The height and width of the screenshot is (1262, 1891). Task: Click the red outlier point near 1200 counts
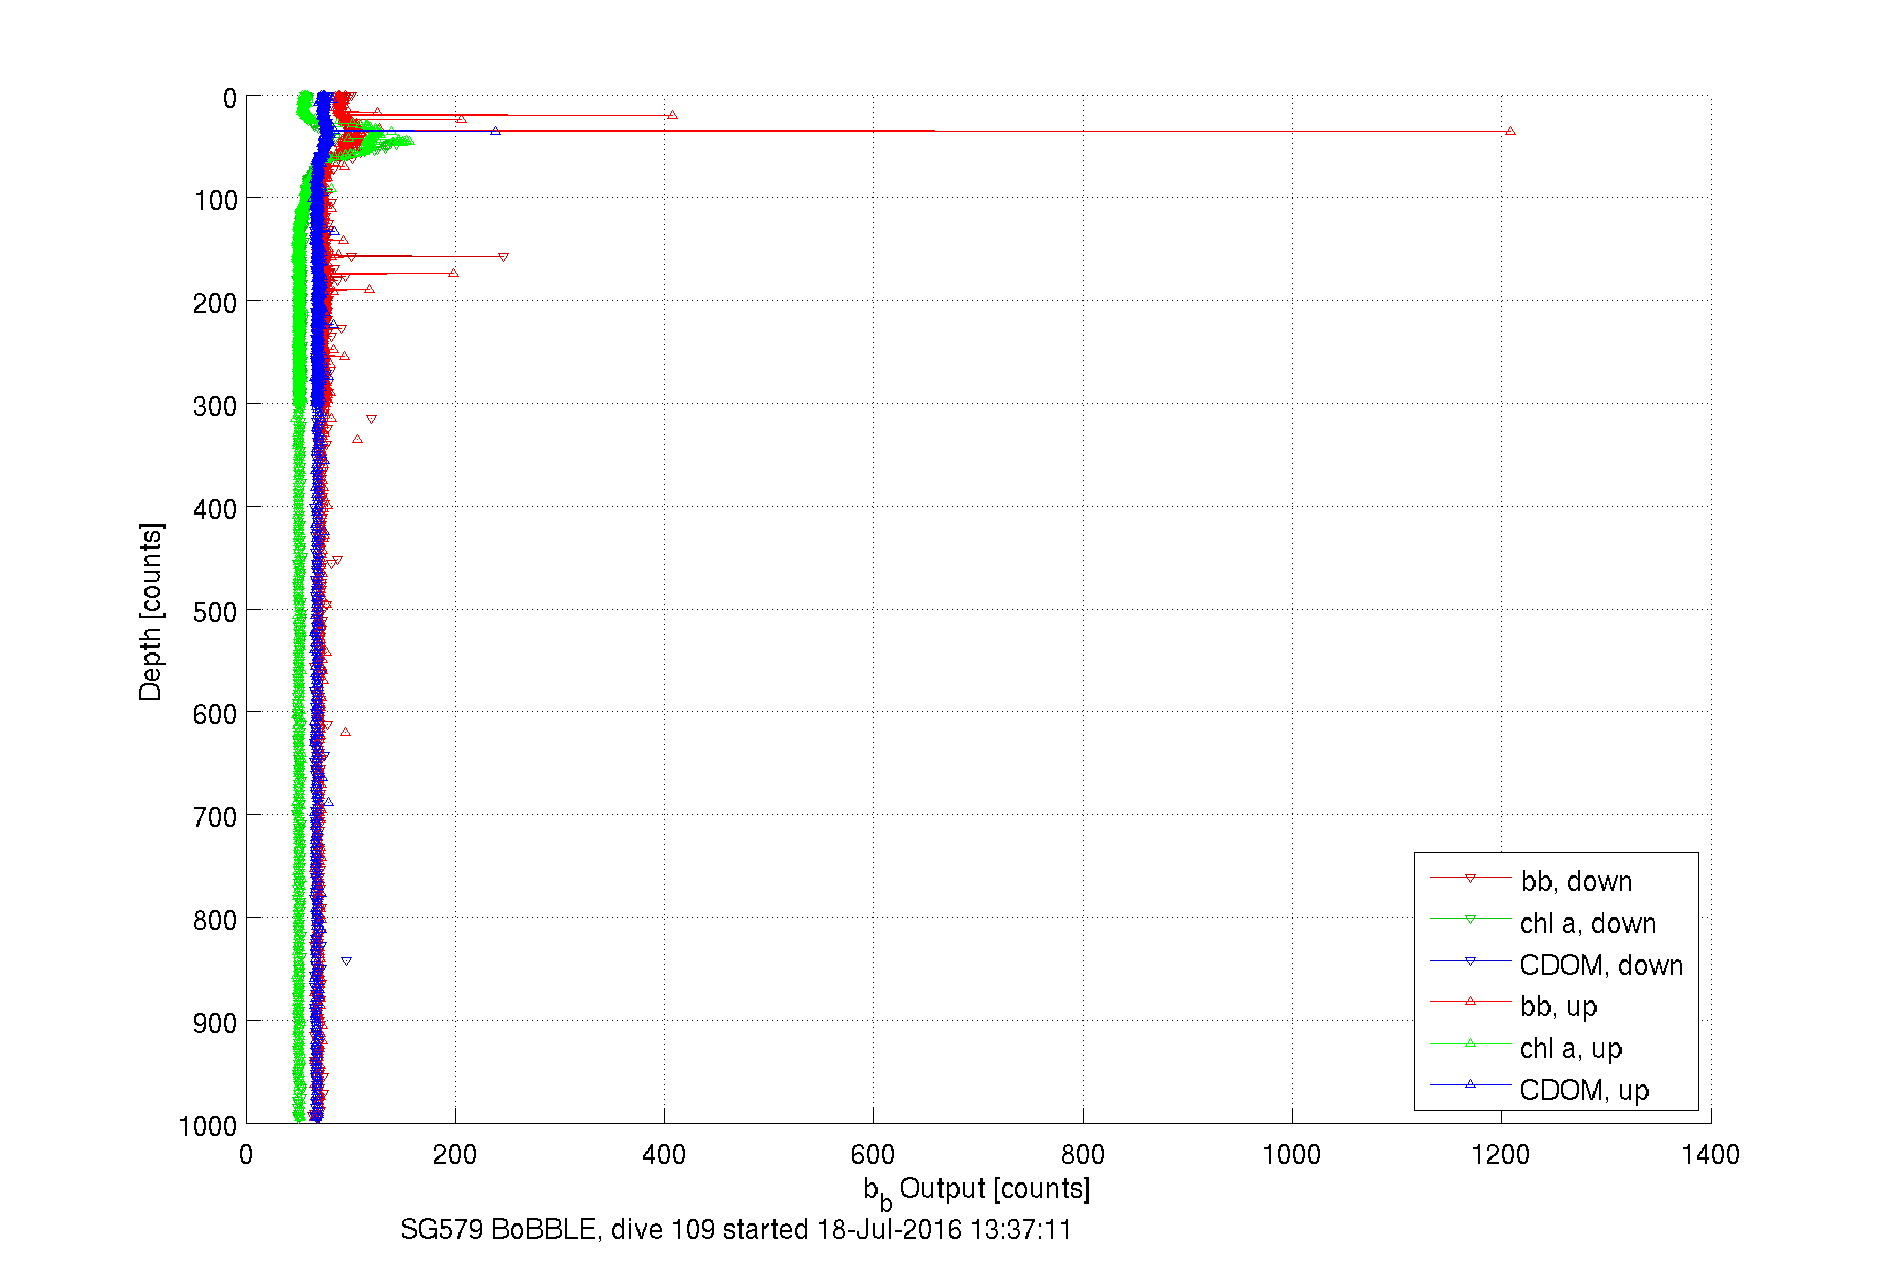[1510, 131]
